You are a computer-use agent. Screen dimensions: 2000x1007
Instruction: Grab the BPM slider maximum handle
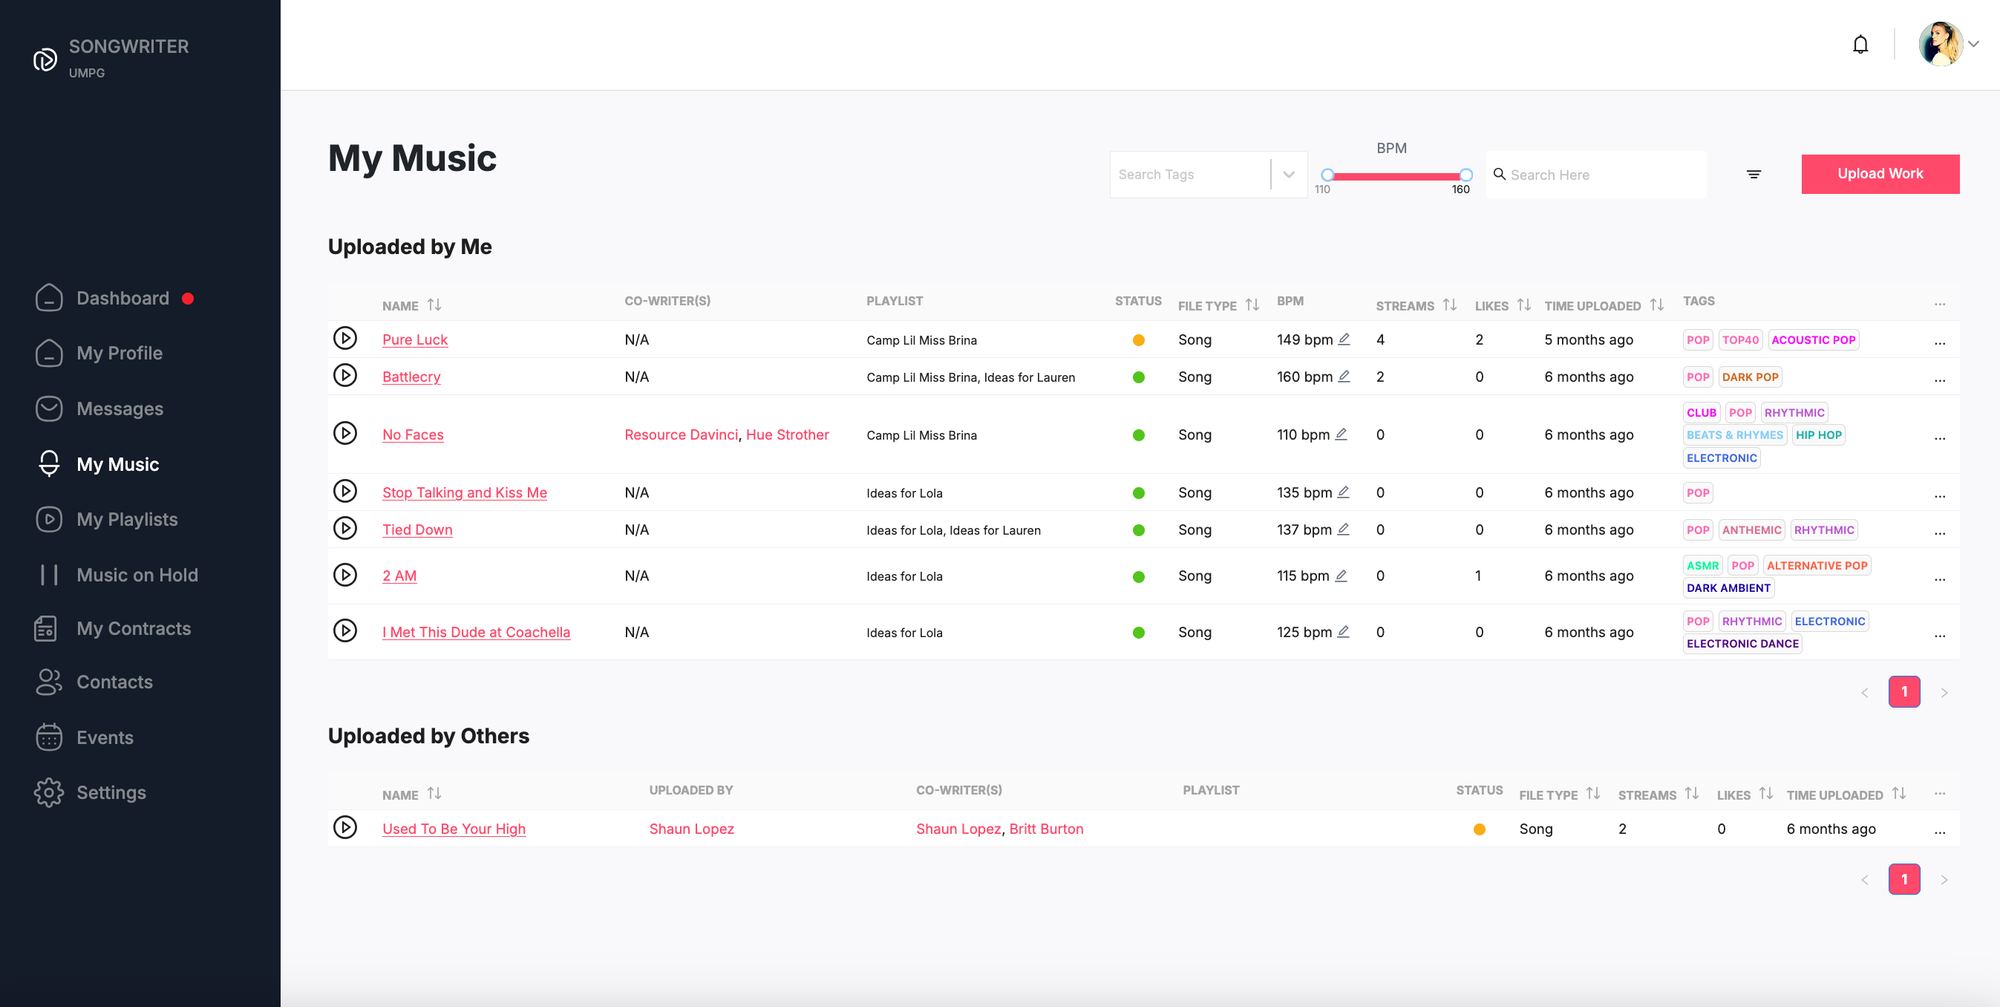[x=1465, y=175]
